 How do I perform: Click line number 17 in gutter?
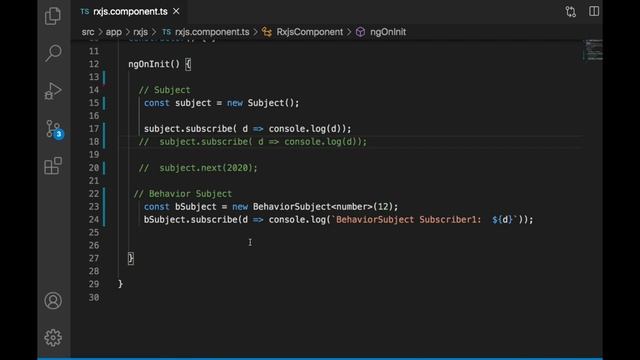click(x=94, y=129)
